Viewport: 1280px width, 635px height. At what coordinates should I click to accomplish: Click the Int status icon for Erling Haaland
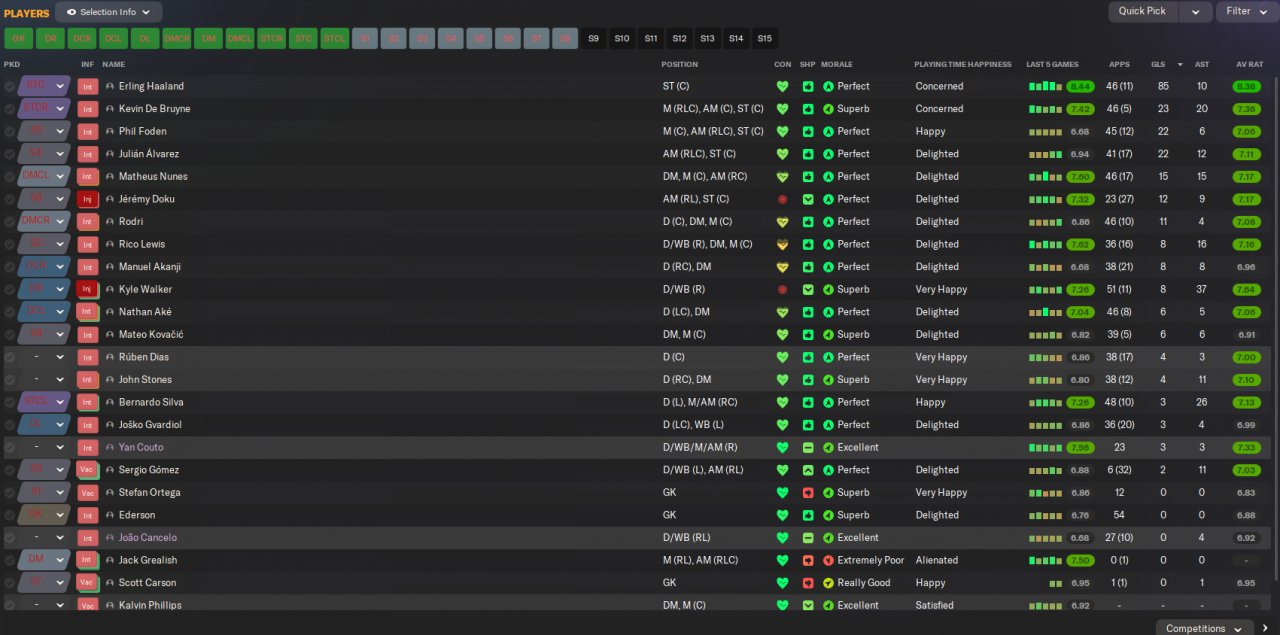[x=88, y=86]
